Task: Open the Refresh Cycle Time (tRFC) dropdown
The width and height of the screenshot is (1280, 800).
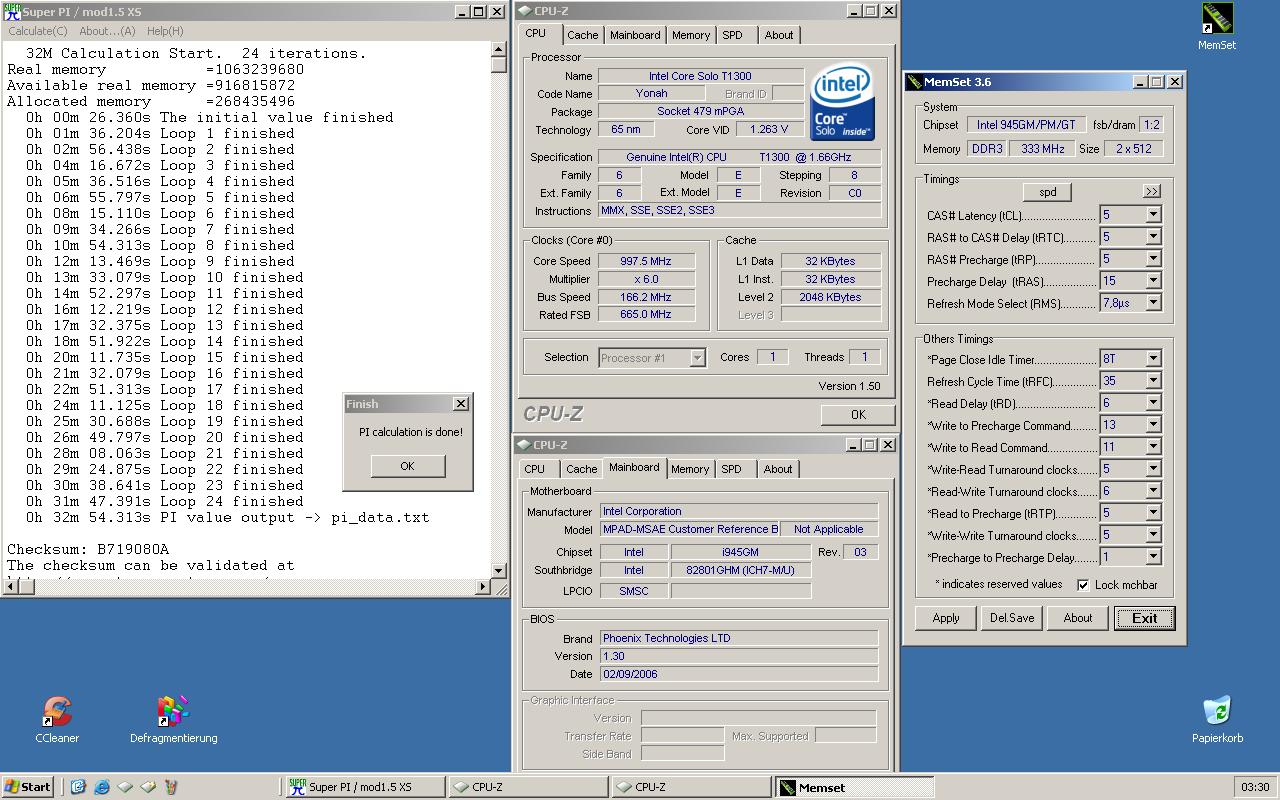Action: [1153, 381]
